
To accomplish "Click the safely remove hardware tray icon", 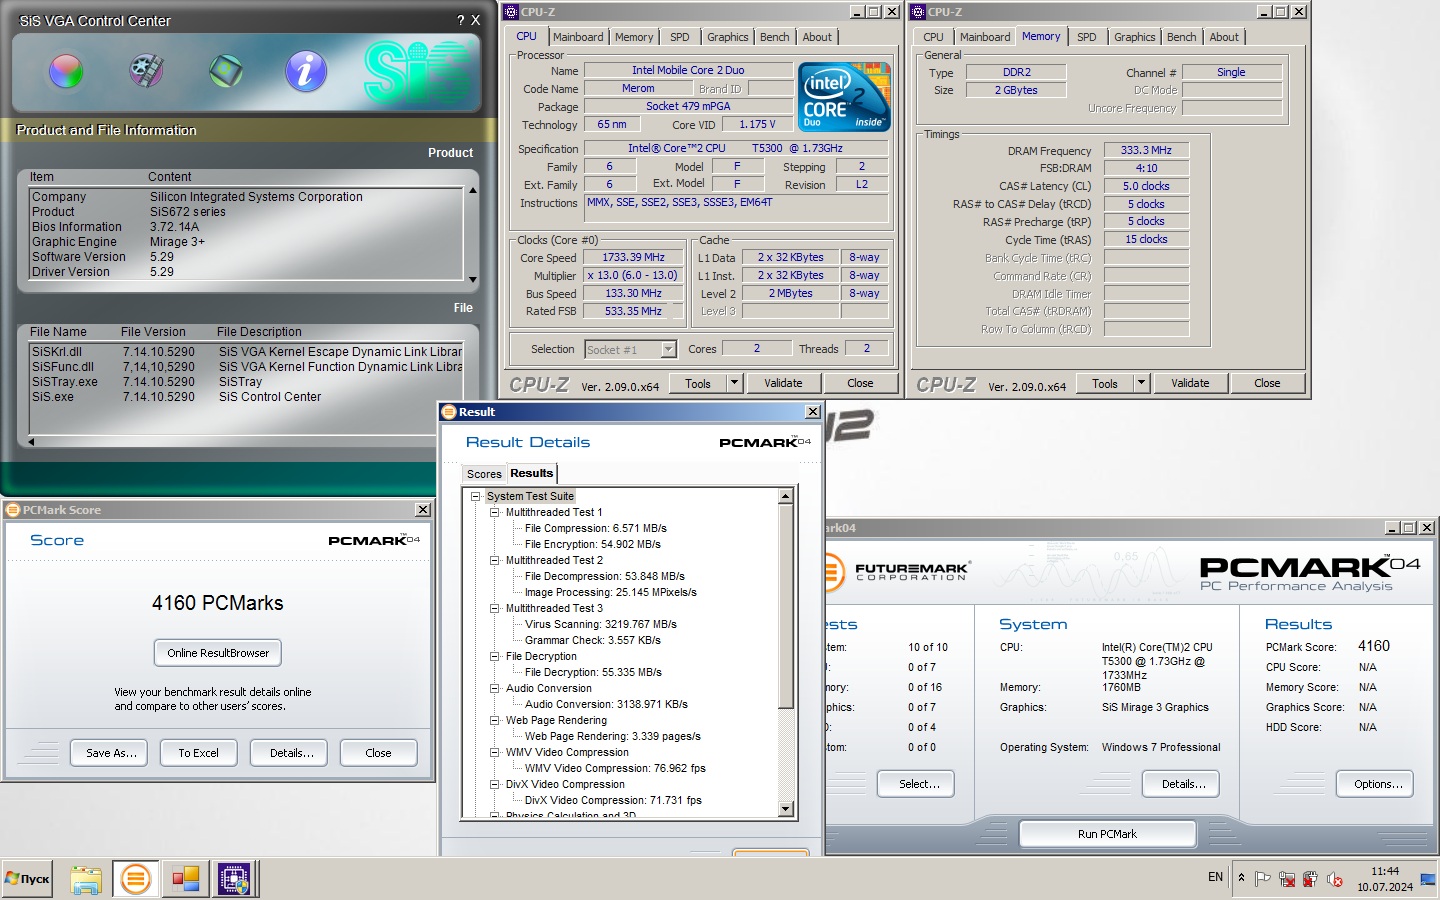I will tap(1311, 879).
